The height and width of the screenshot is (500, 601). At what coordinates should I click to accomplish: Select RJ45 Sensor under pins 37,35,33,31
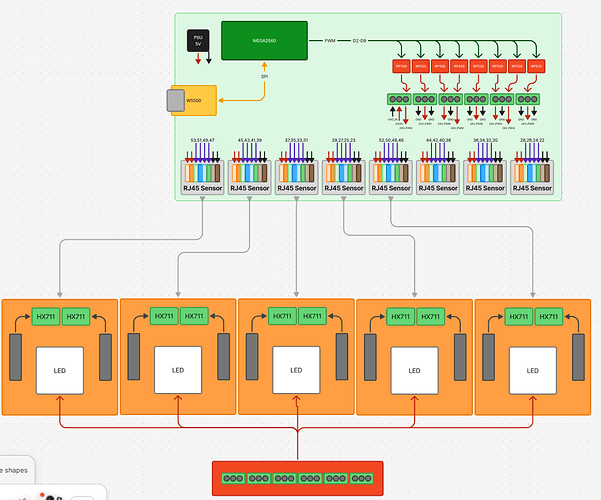(x=297, y=178)
